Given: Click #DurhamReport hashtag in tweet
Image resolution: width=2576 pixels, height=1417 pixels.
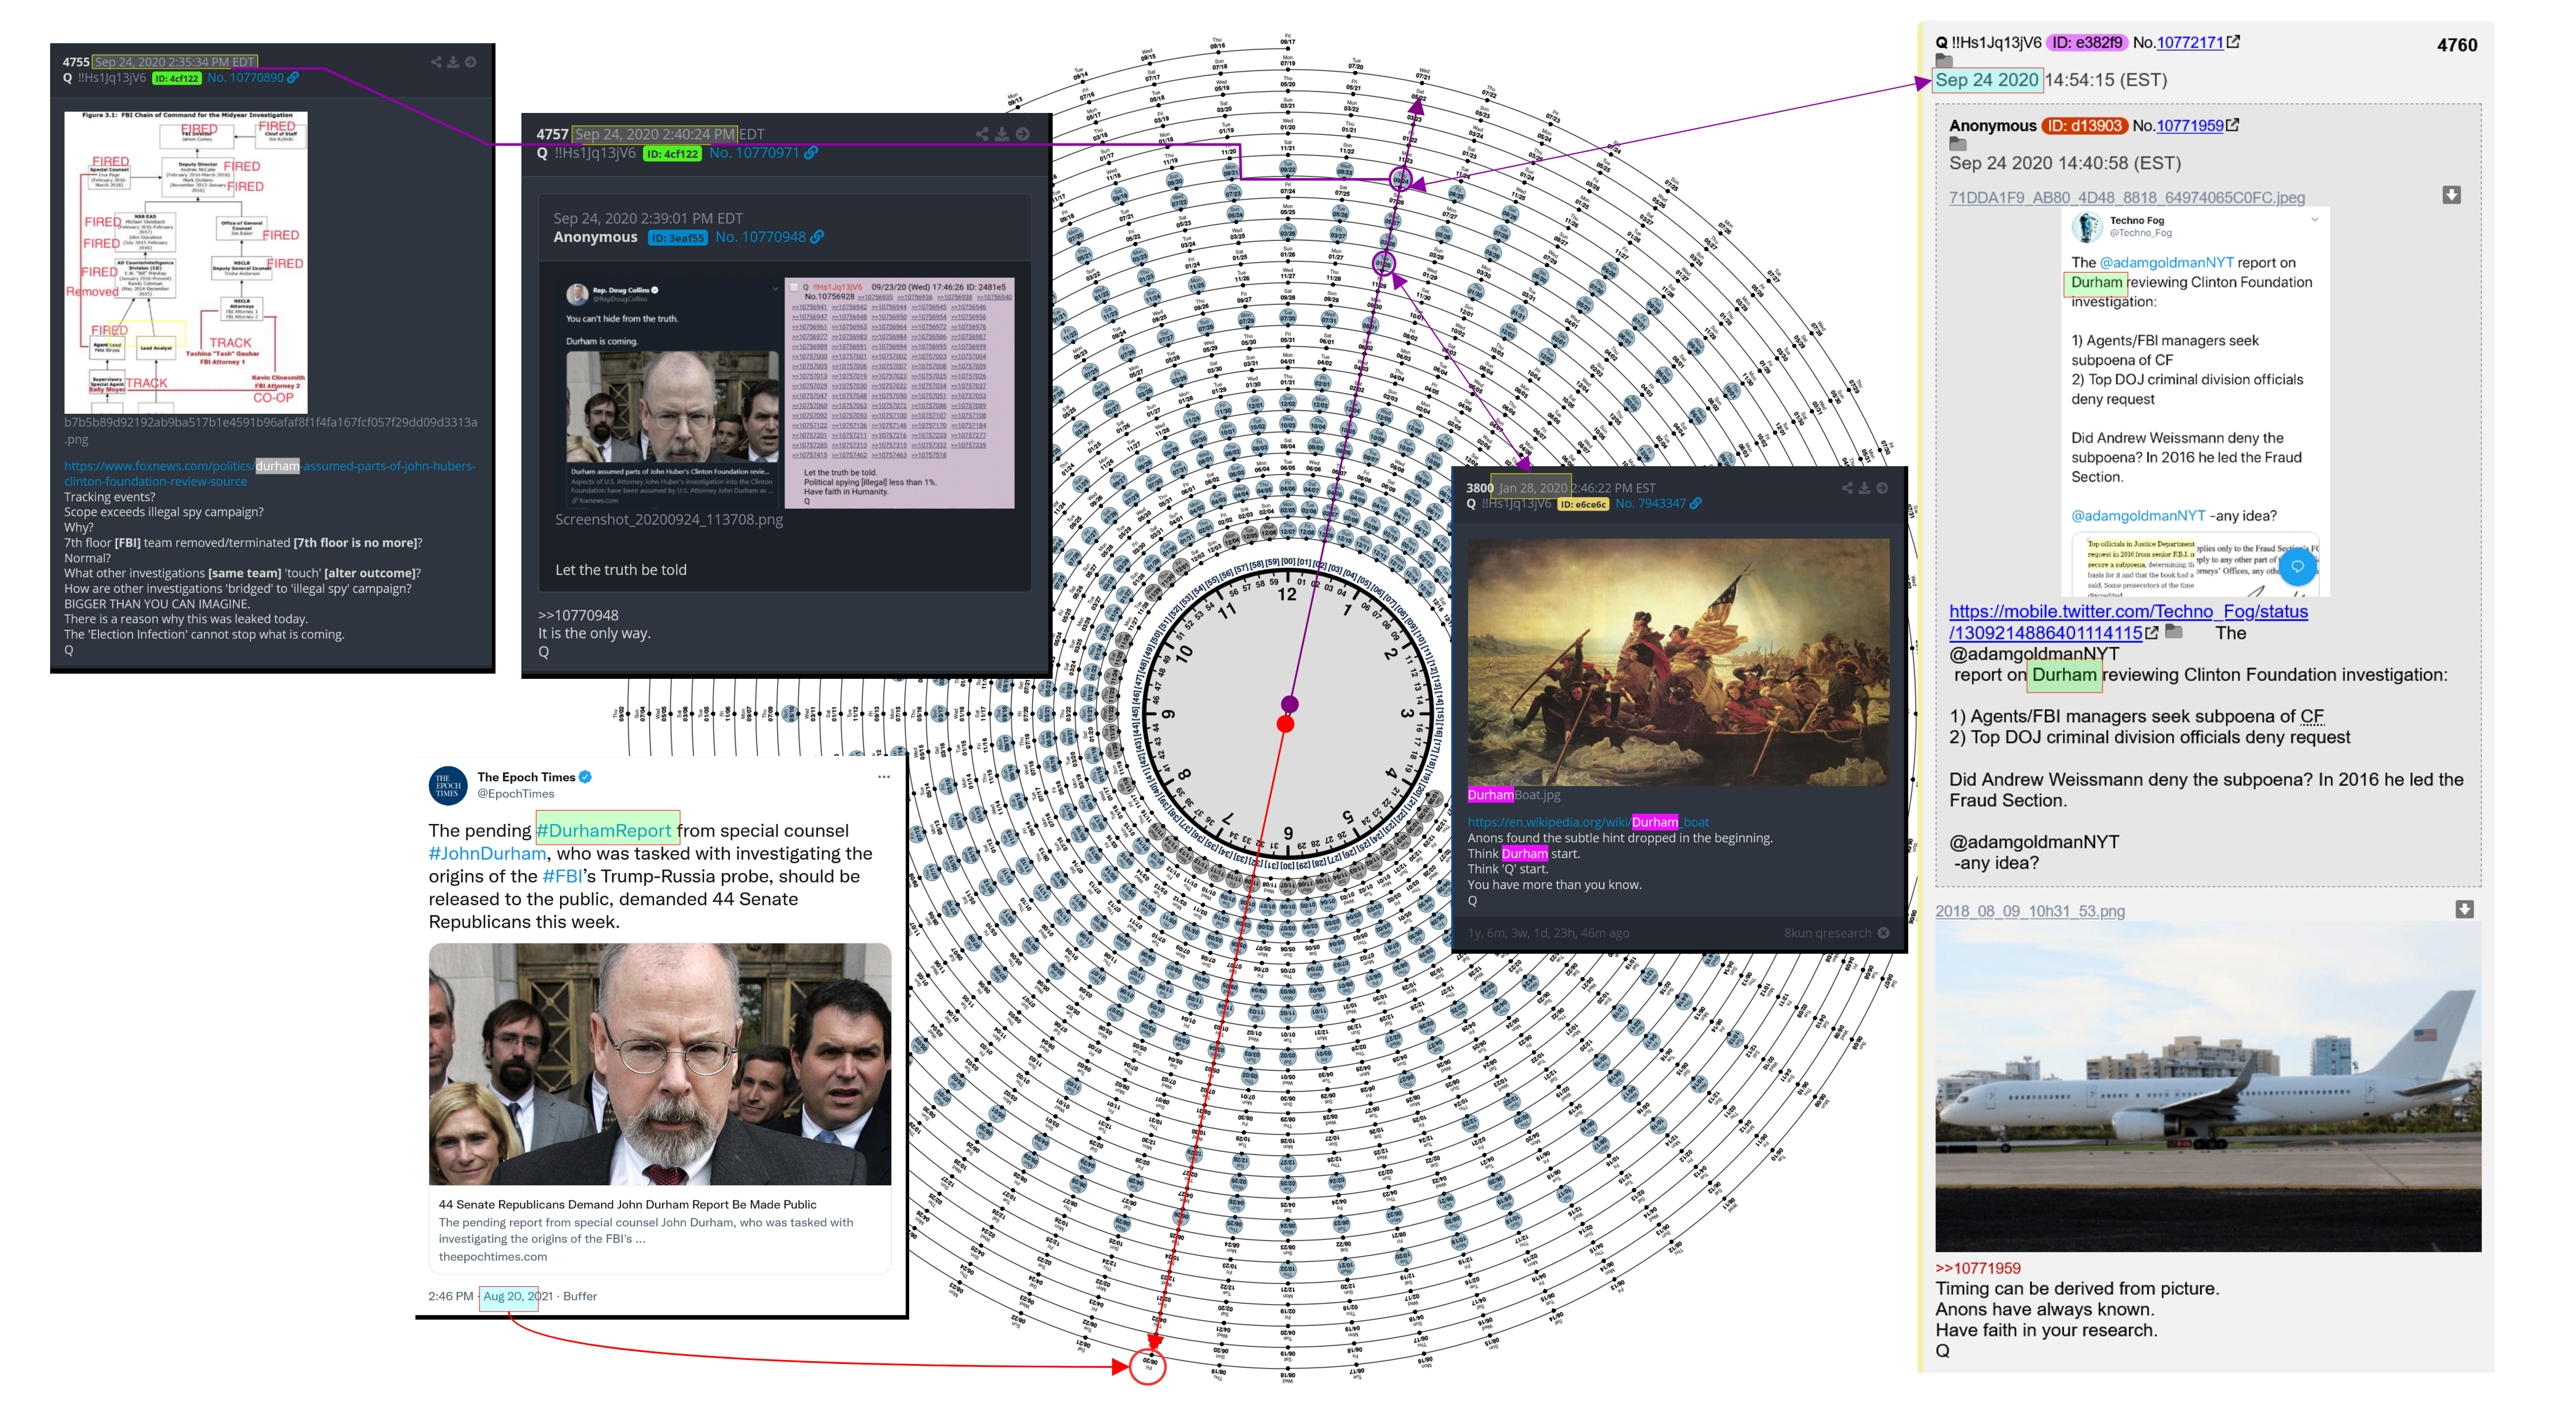Looking at the screenshot, I should point(604,831).
